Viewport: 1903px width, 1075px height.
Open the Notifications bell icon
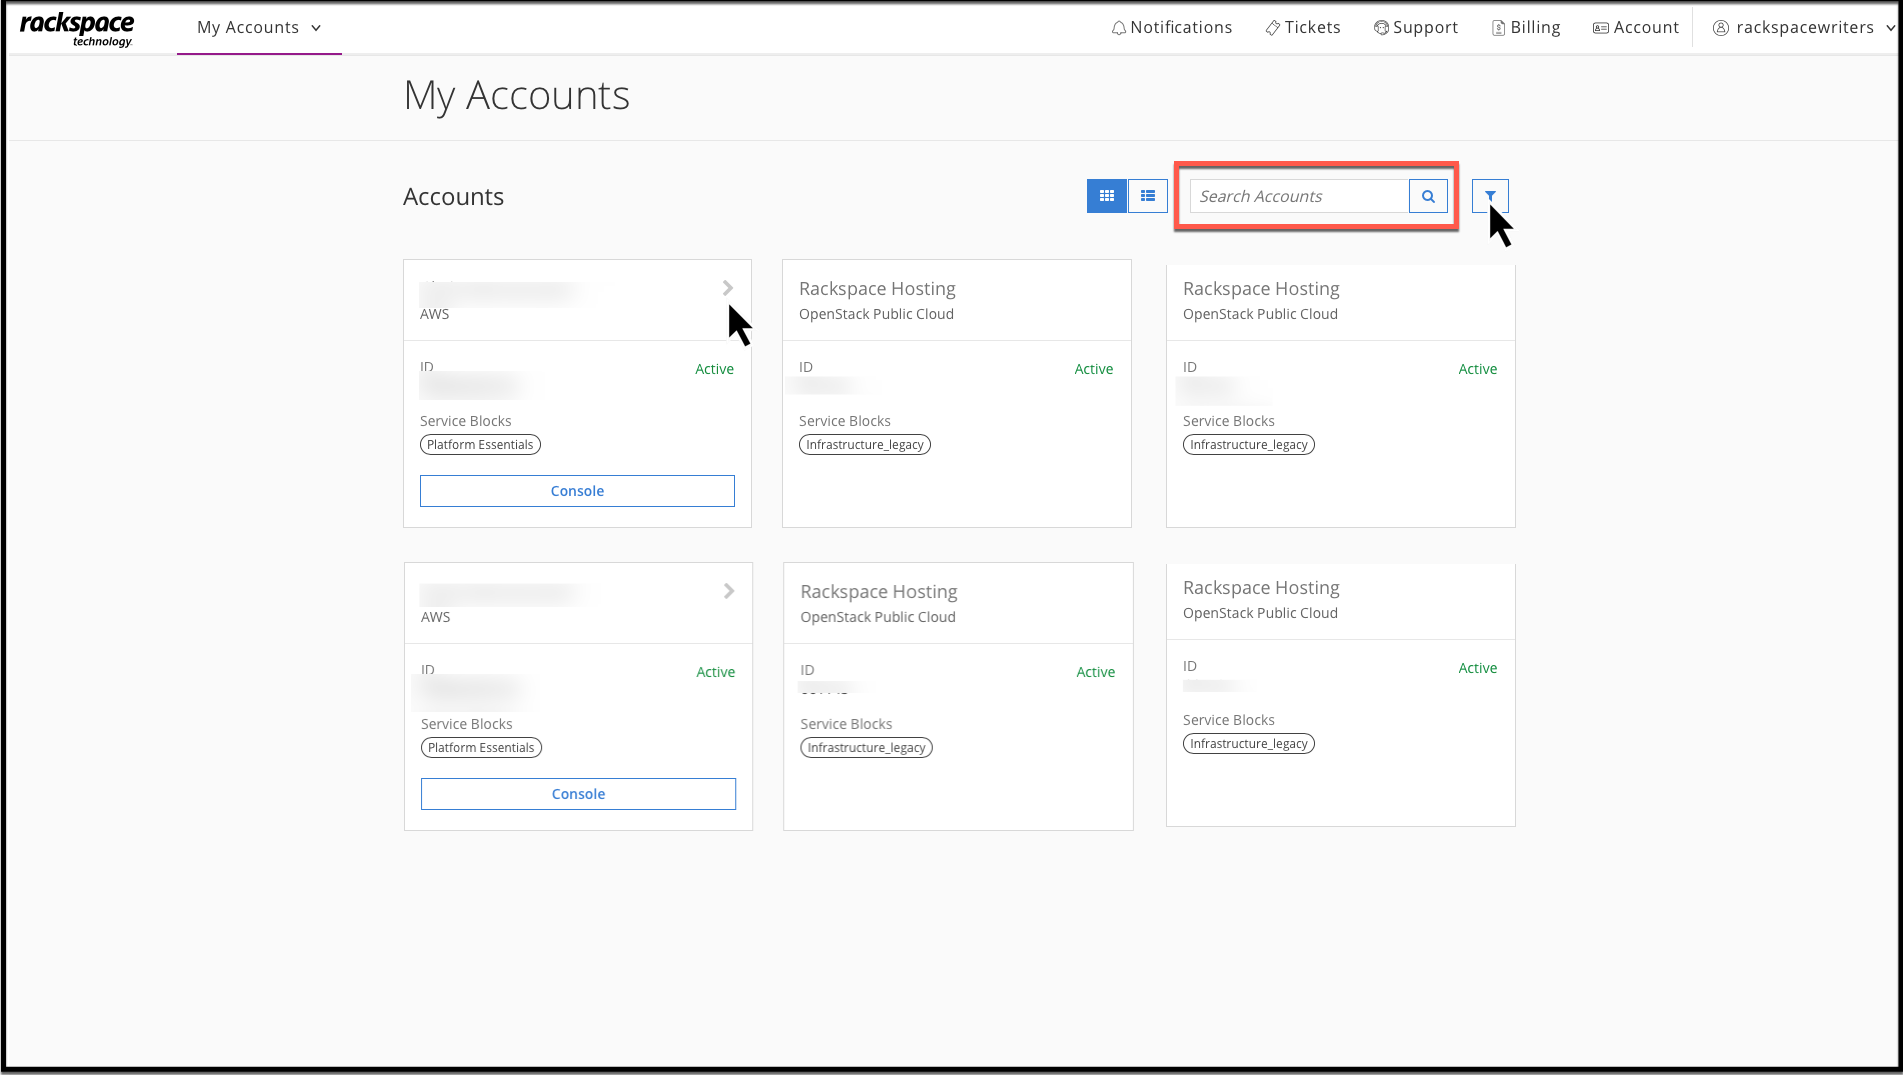point(1119,27)
